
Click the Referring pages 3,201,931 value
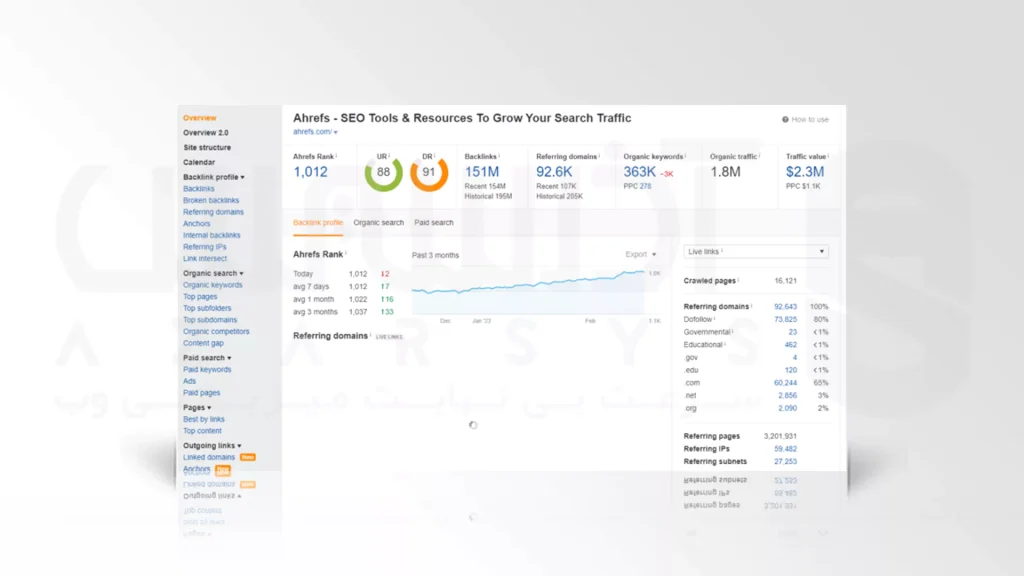[x=780, y=436]
